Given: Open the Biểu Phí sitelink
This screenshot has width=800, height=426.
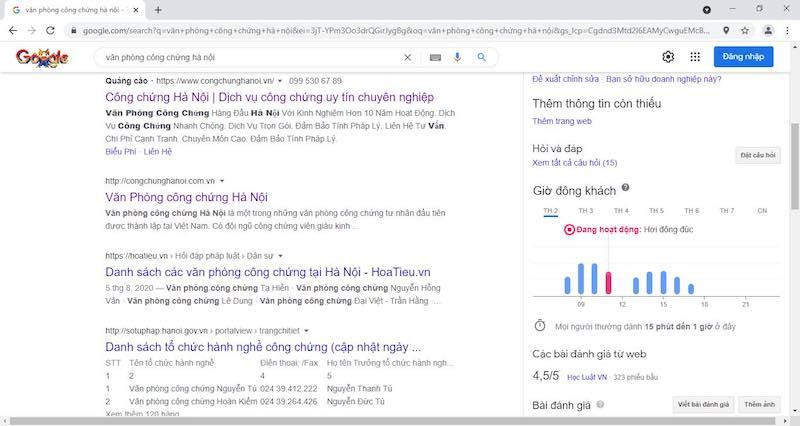Looking at the screenshot, I should tap(121, 152).
